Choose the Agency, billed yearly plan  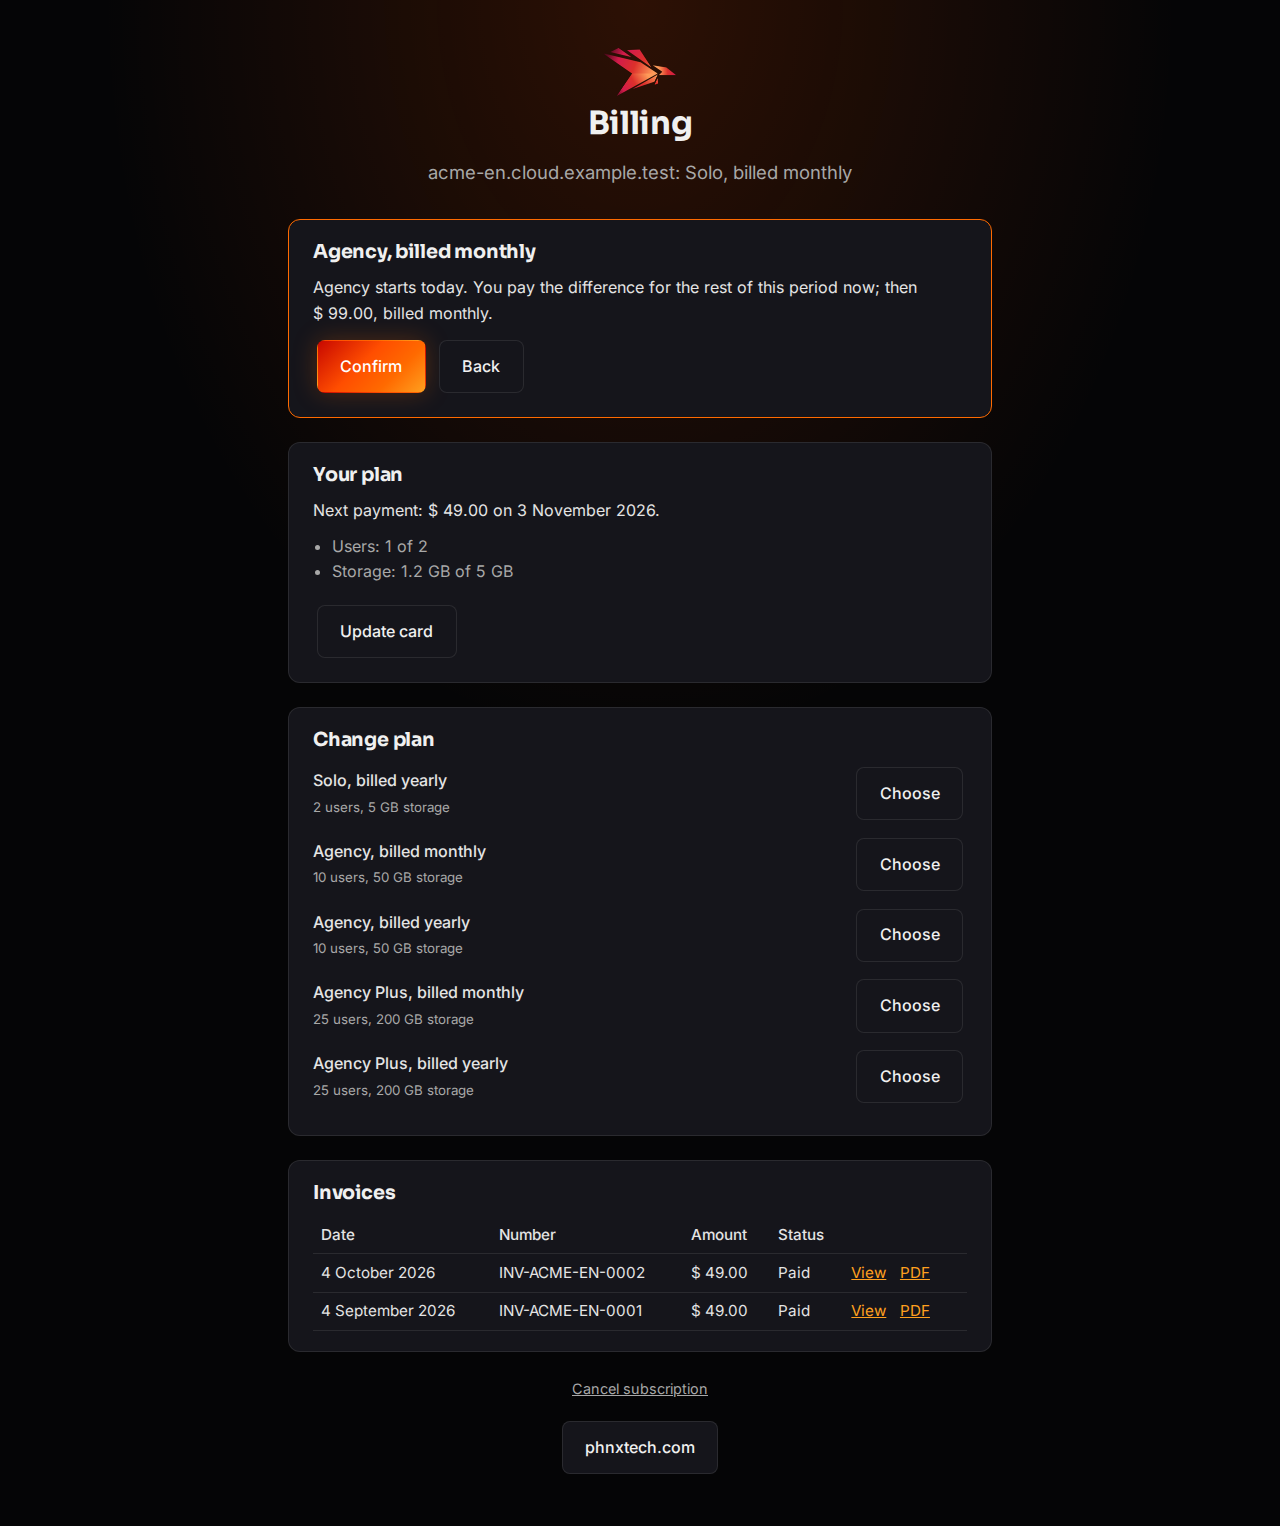click(x=909, y=935)
